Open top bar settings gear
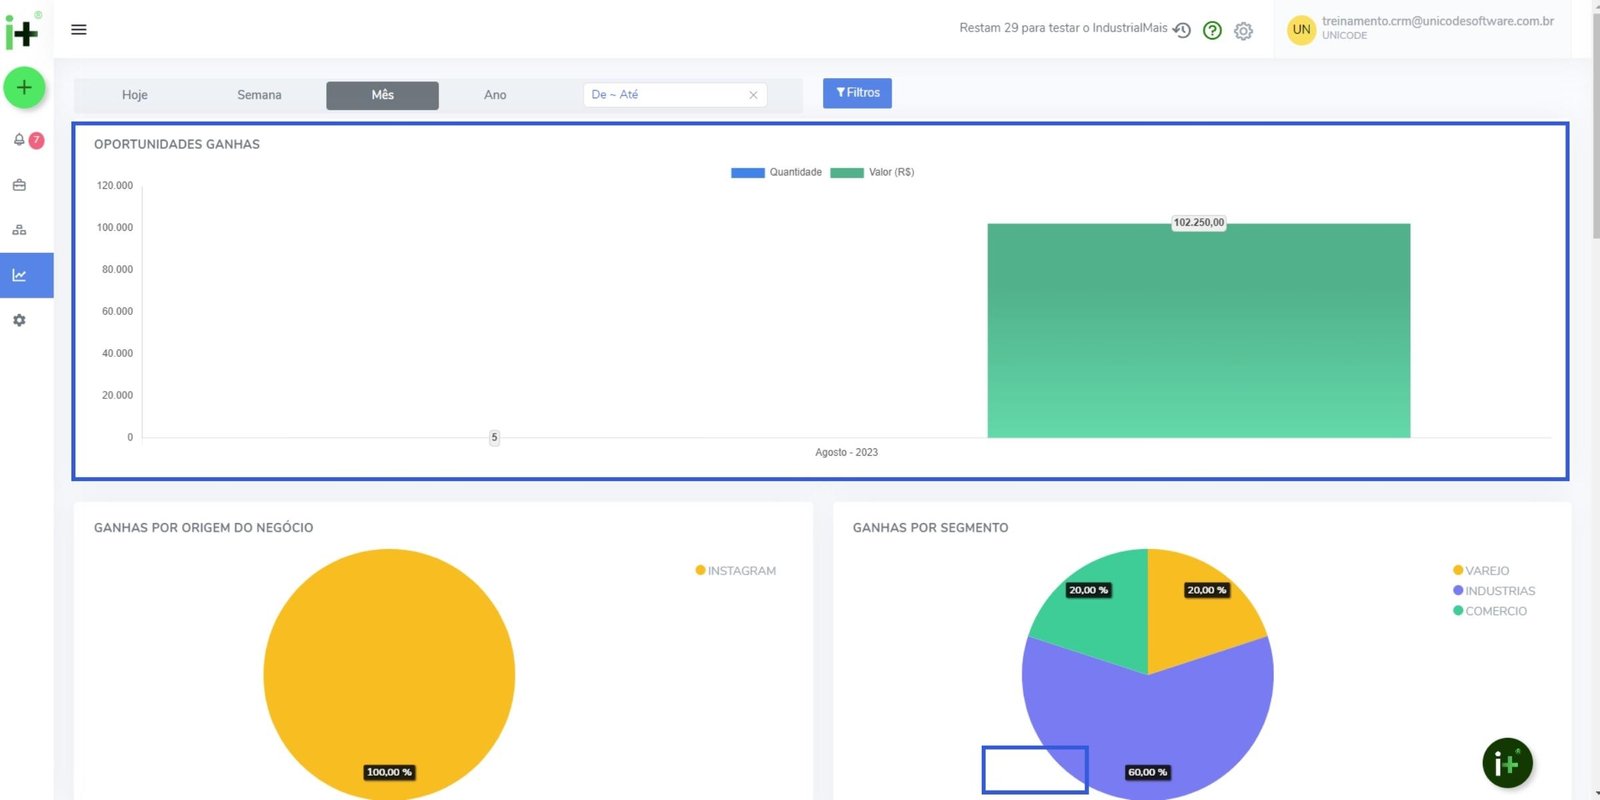Screen dimensions: 1600x800 tap(1243, 31)
